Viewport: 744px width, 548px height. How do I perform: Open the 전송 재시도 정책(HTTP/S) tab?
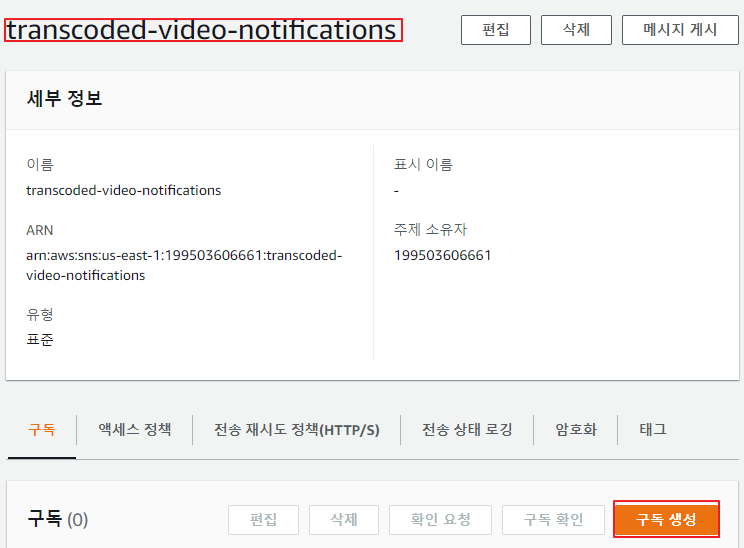(x=297, y=429)
